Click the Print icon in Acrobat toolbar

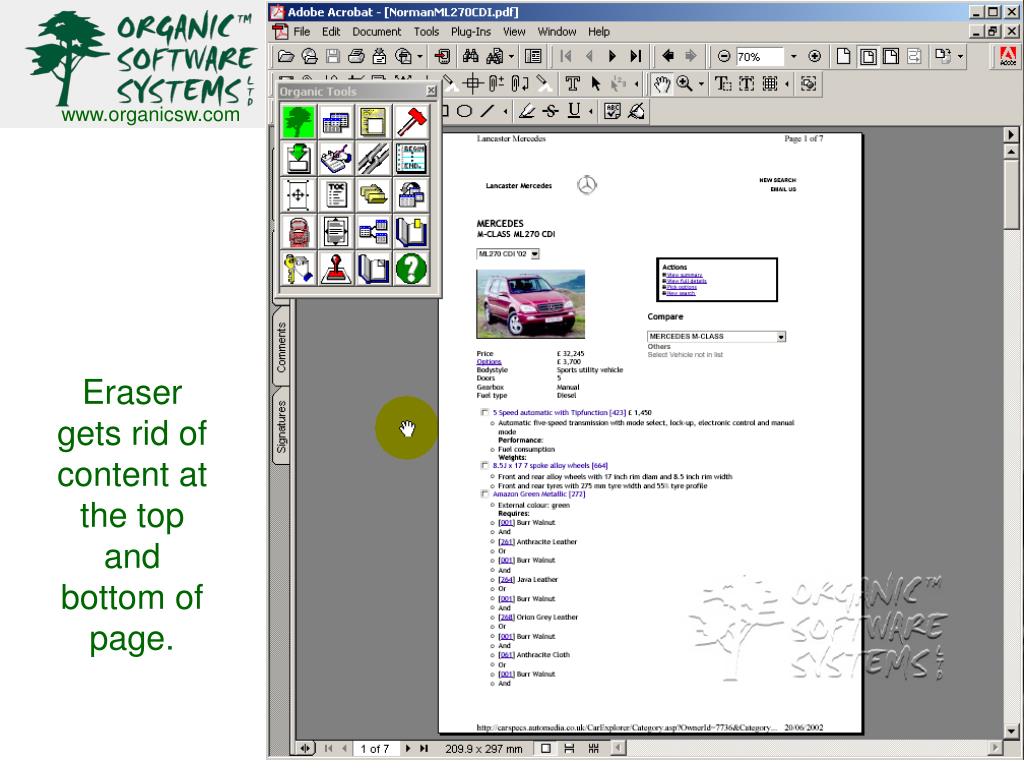coord(356,57)
